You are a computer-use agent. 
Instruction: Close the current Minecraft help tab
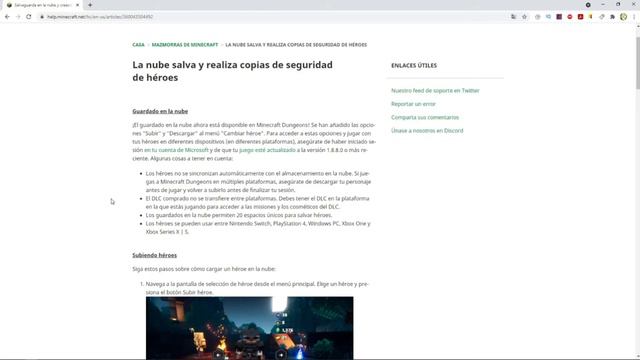coord(77,5)
